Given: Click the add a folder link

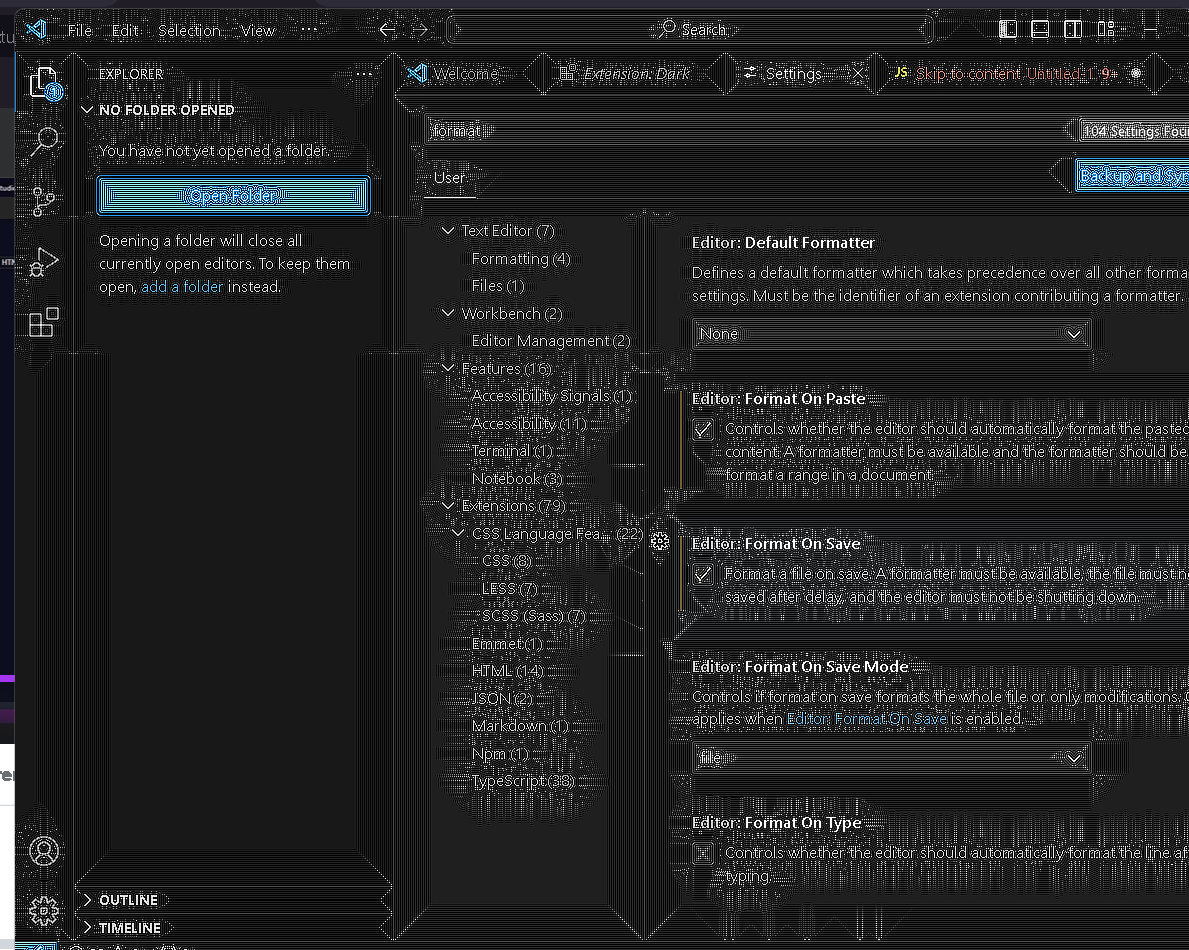Looking at the screenshot, I should (x=181, y=287).
